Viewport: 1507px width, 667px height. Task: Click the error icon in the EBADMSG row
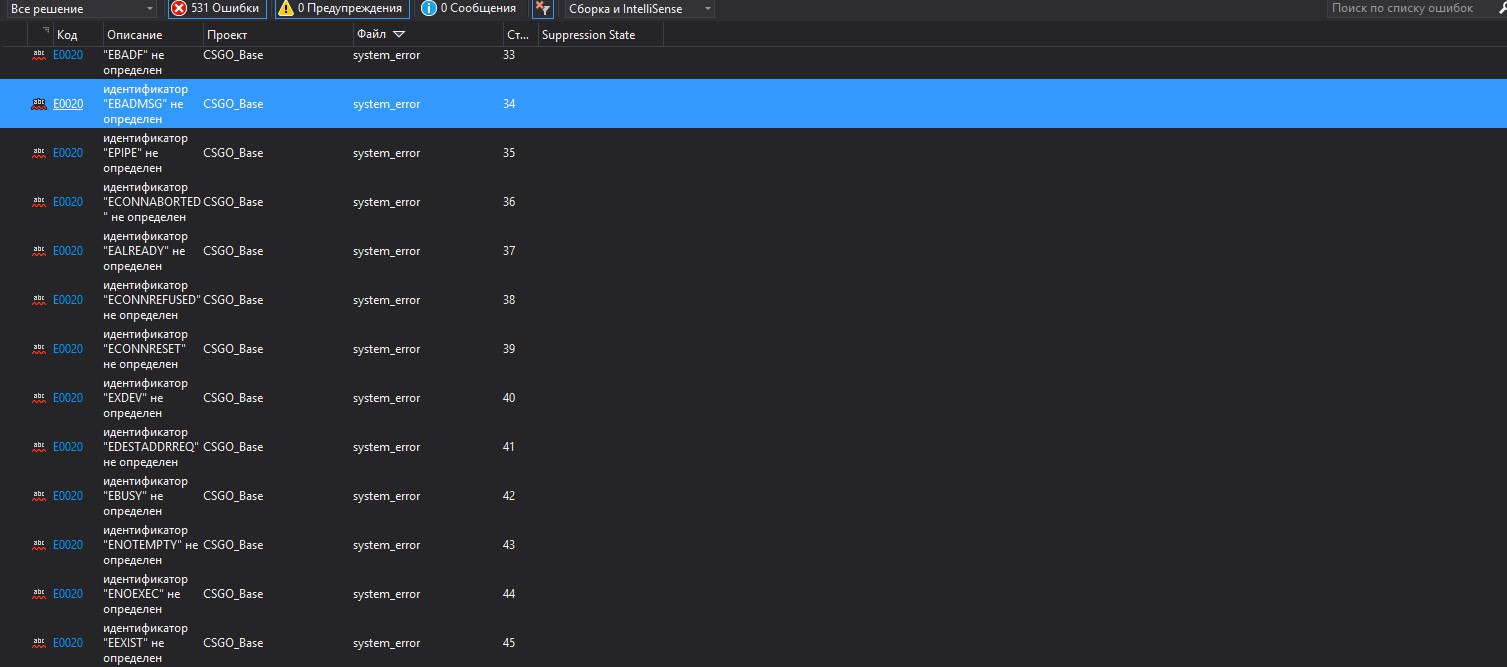[x=40, y=104]
